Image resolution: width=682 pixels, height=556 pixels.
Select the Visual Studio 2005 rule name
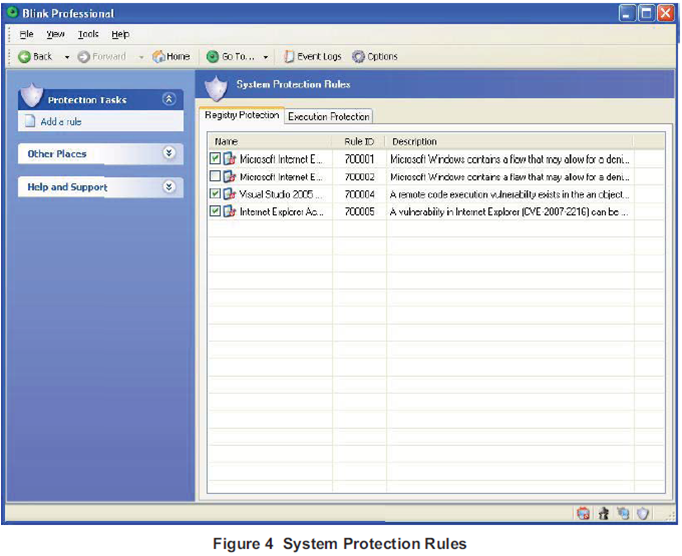[x=281, y=194]
